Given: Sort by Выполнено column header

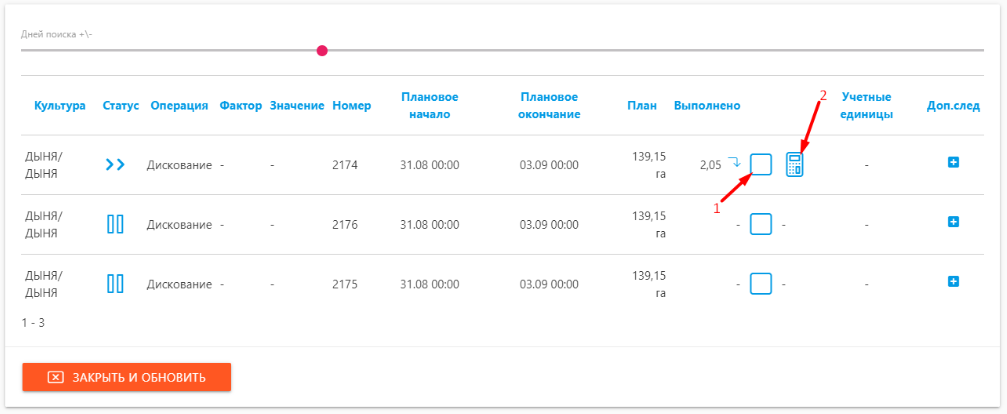Looking at the screenshot, I should 707,106.
